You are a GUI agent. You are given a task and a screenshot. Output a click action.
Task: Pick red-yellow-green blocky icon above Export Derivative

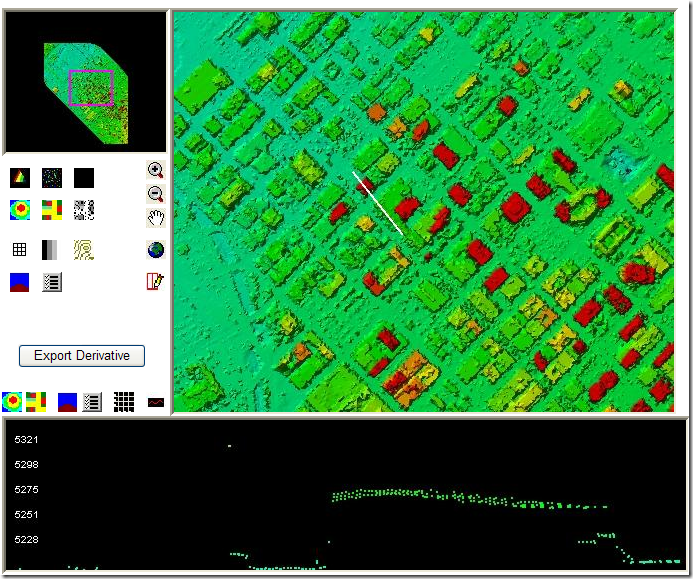[x=52, y=210]
